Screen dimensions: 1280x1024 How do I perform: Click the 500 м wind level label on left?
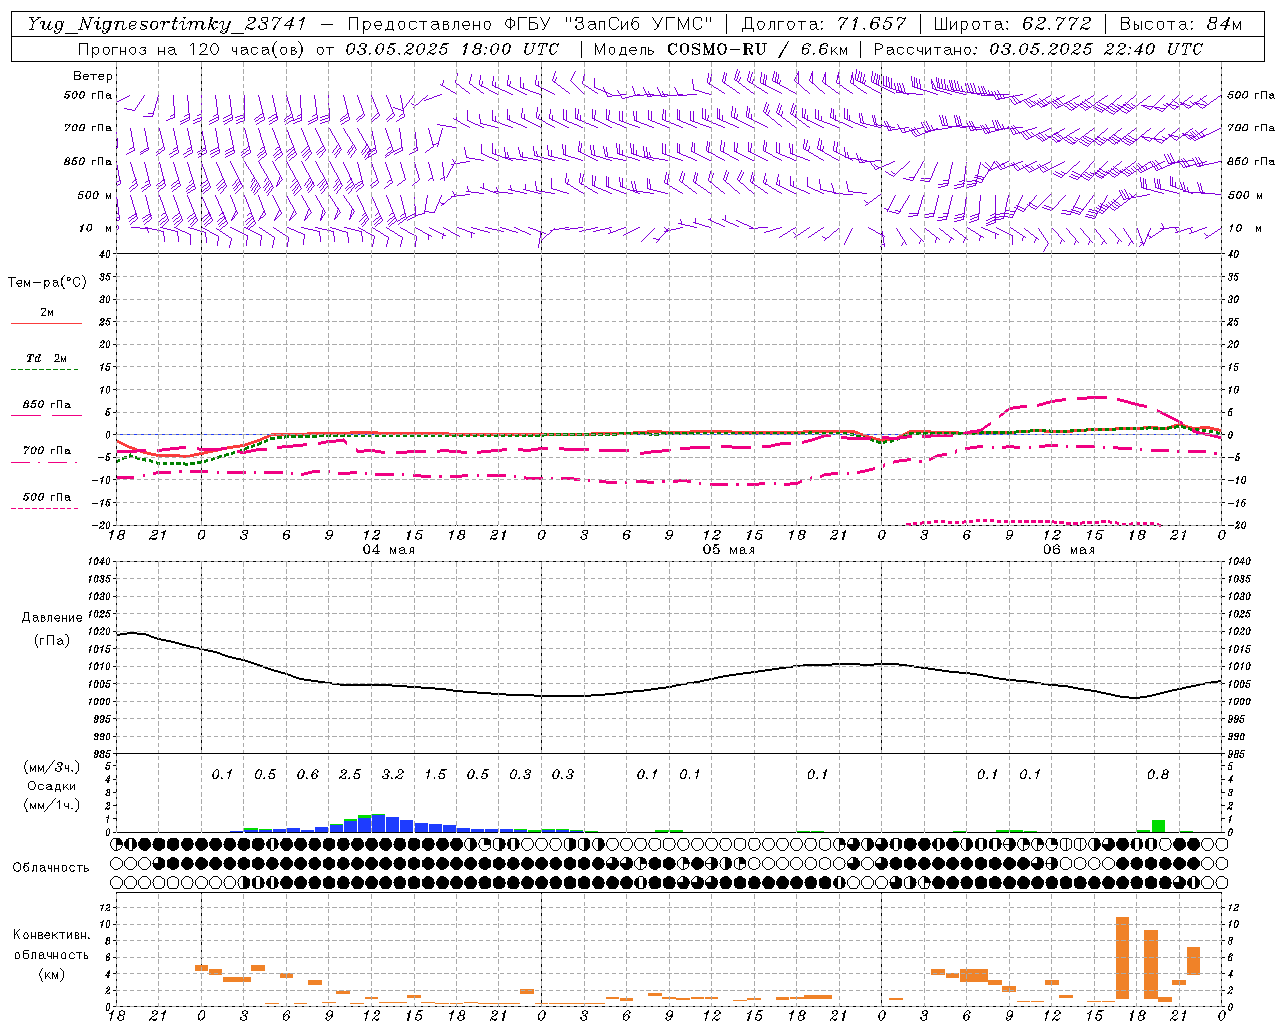95,195
